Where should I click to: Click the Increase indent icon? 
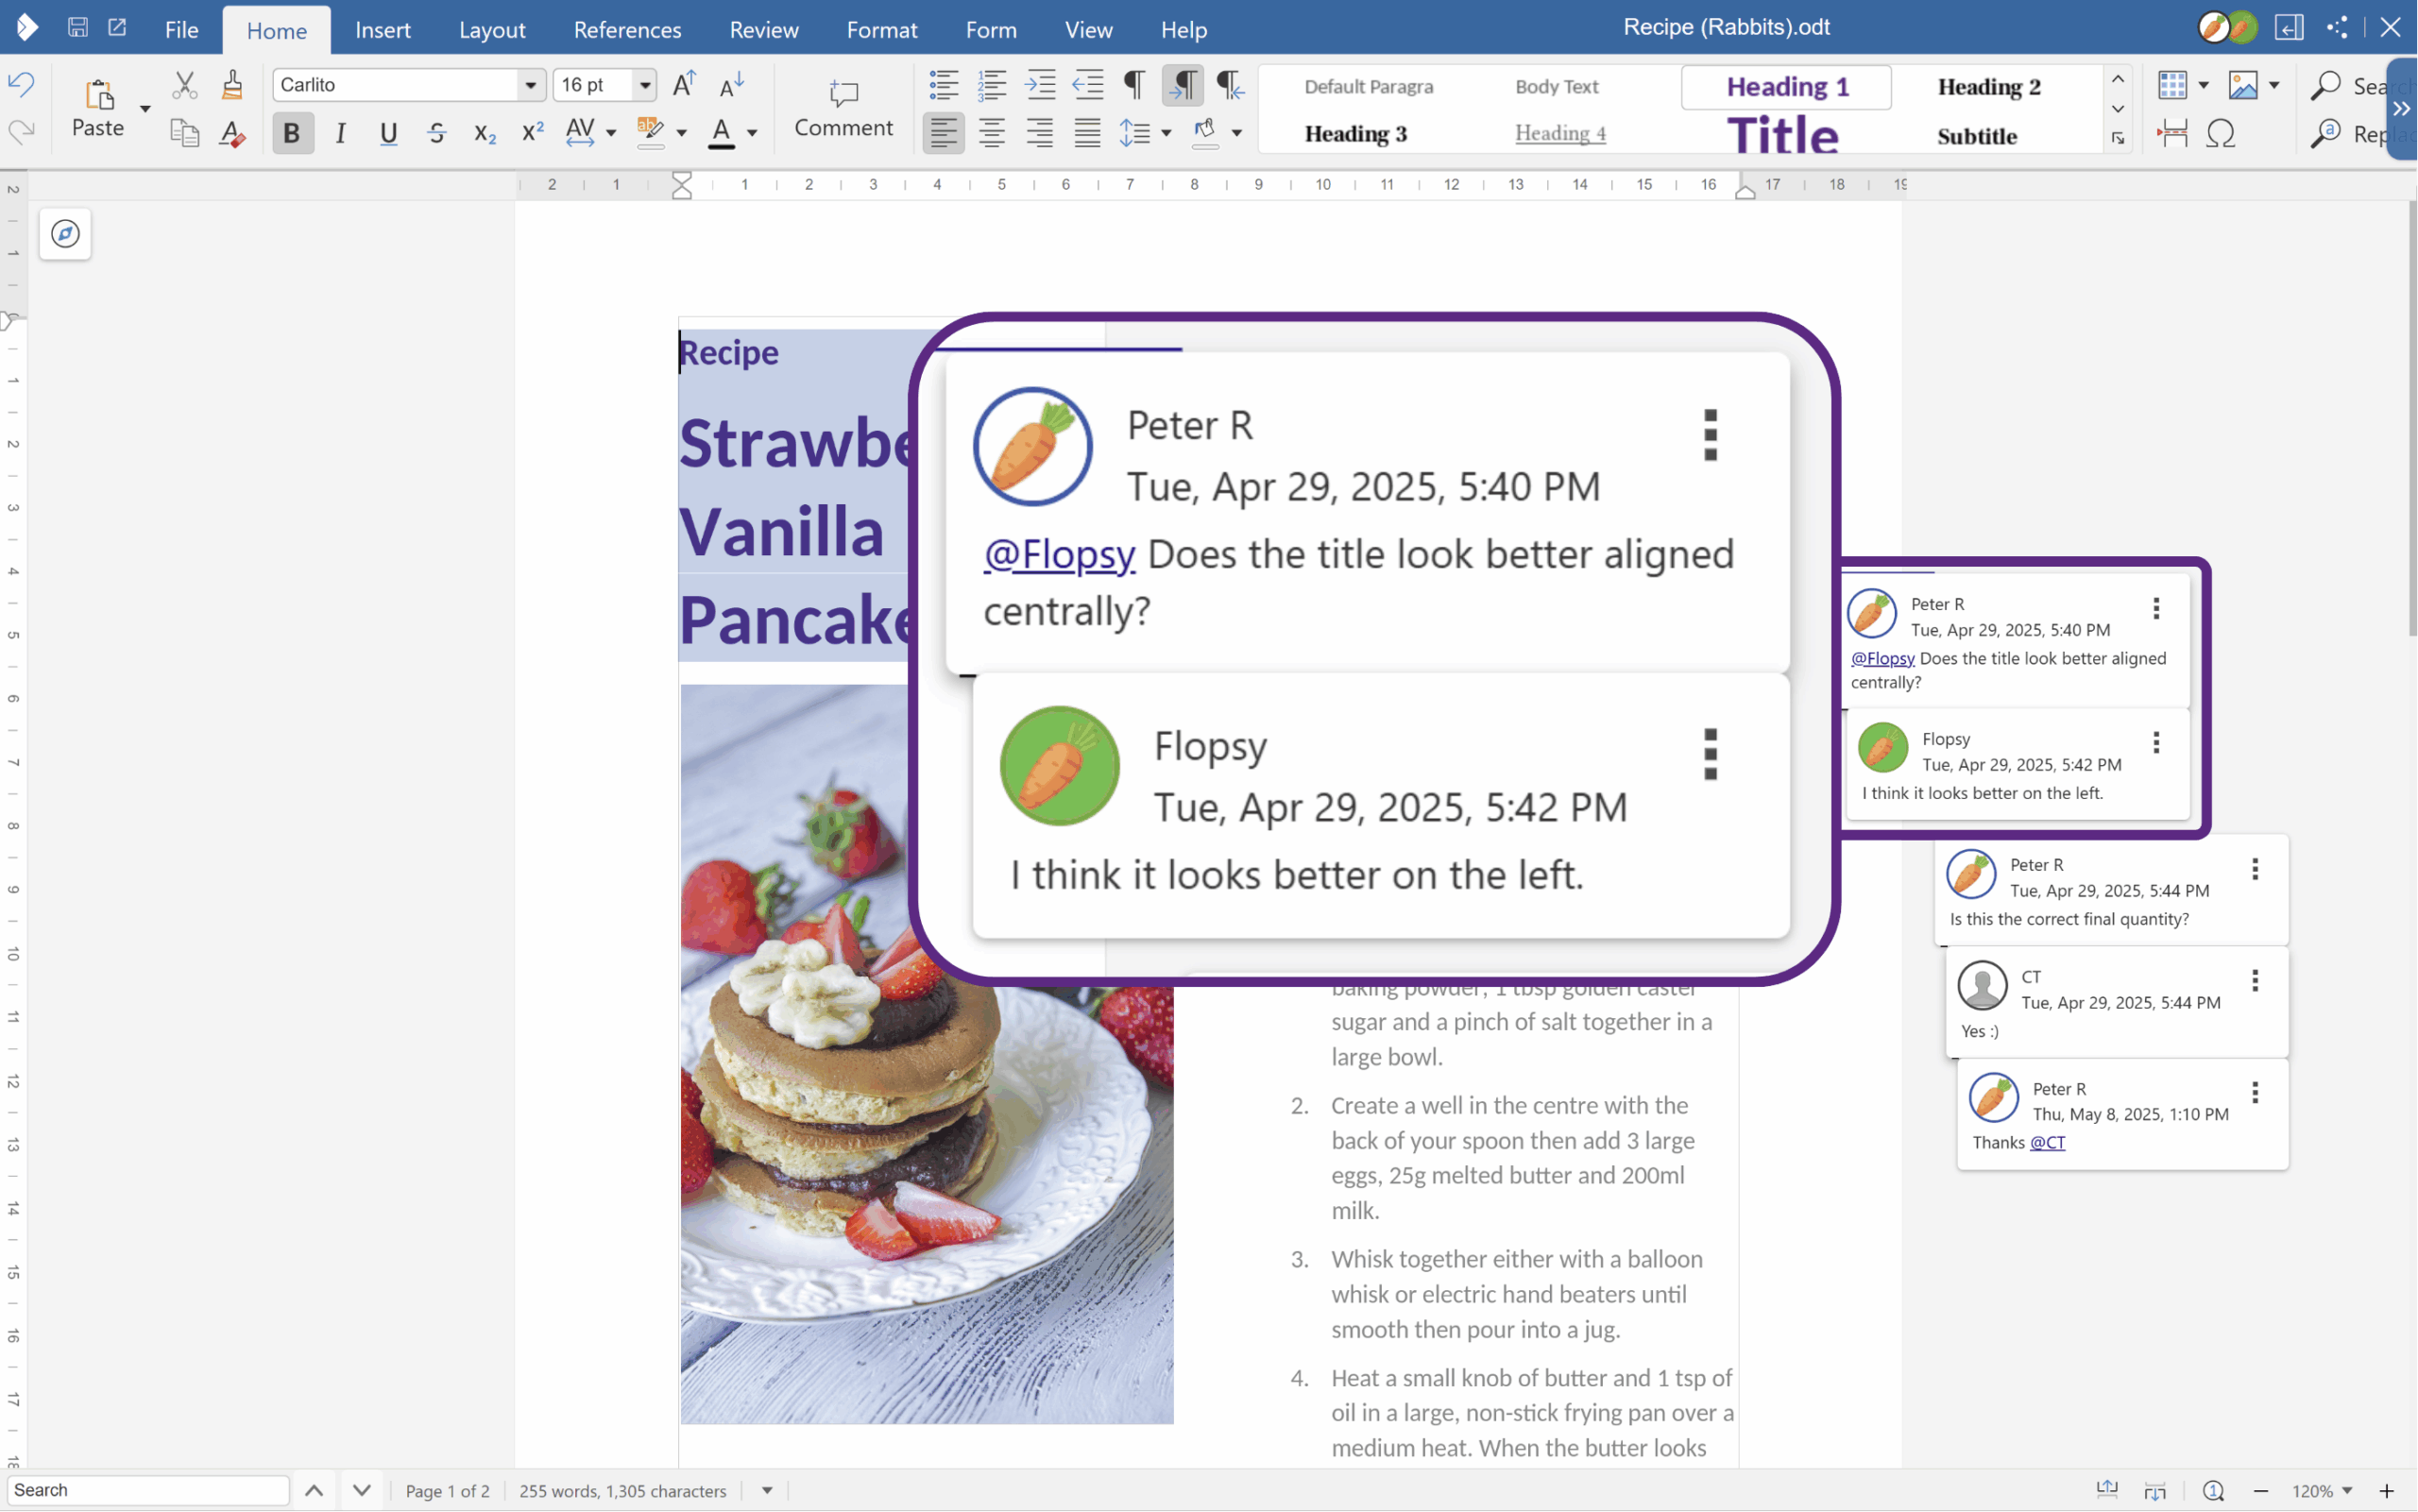click(1040, 85)
